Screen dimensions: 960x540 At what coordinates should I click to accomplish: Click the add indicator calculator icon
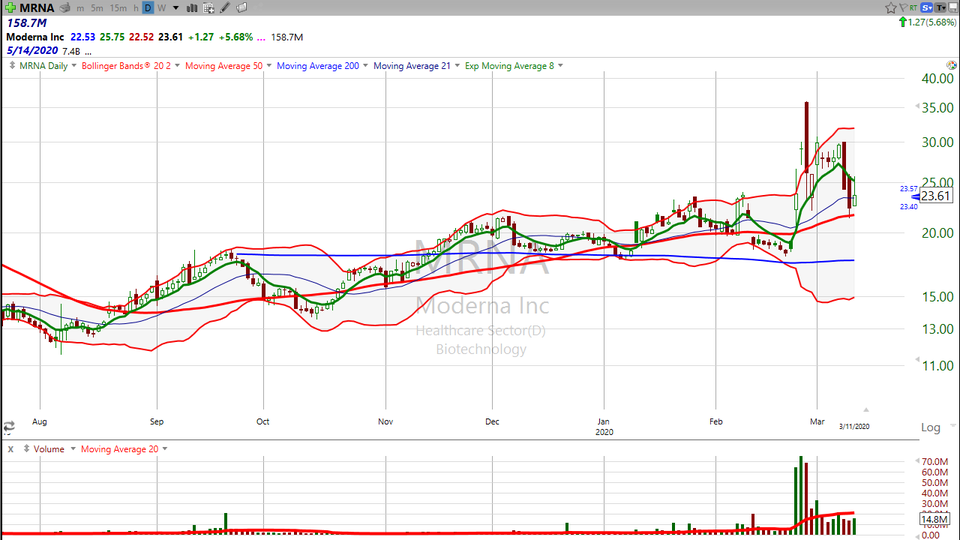point(209,8)
